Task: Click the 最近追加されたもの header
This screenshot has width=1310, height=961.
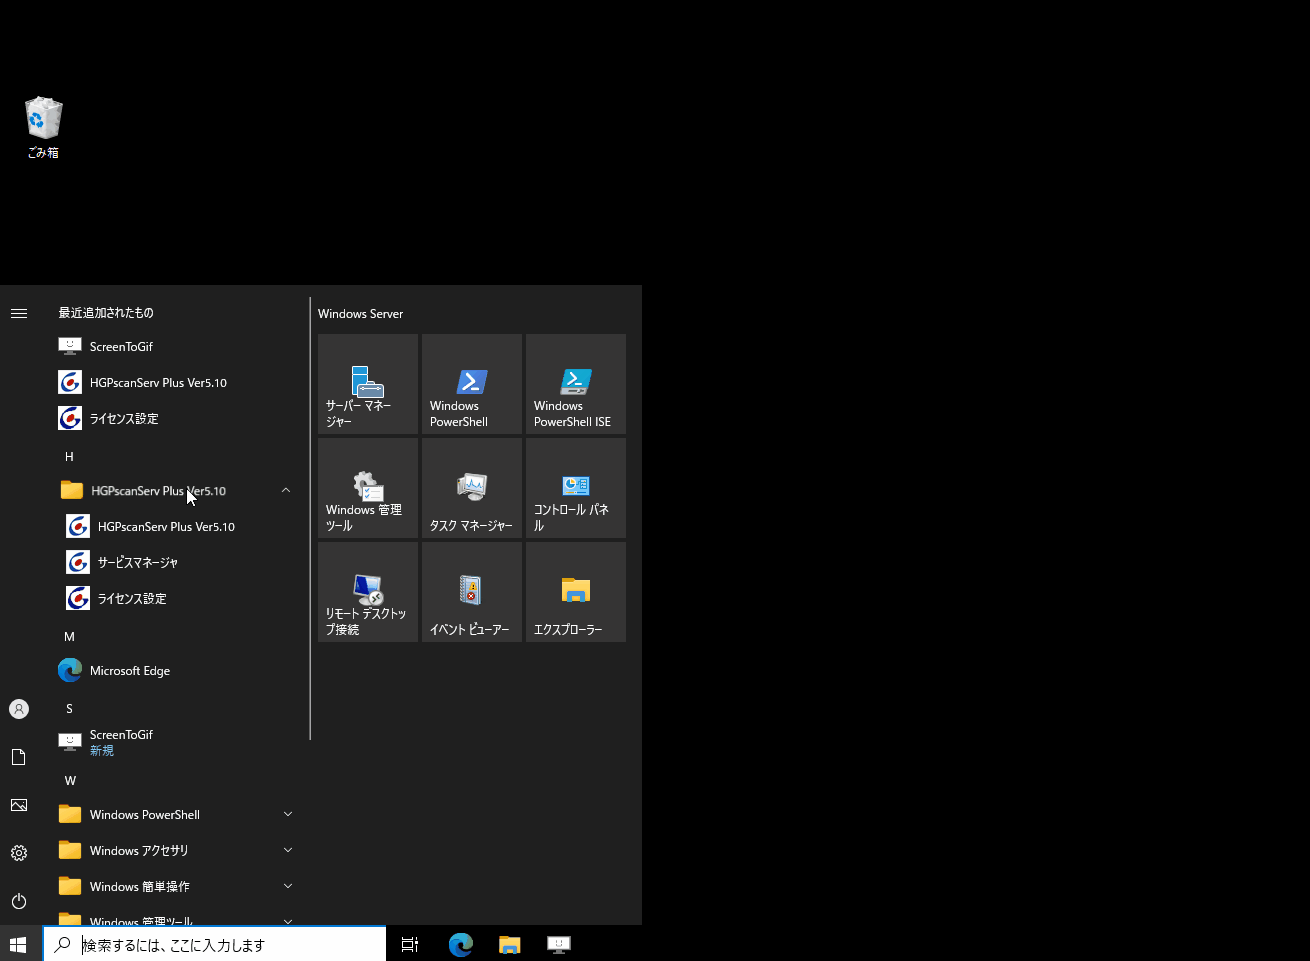Action: pyautogui.click(x=106, y=313)
